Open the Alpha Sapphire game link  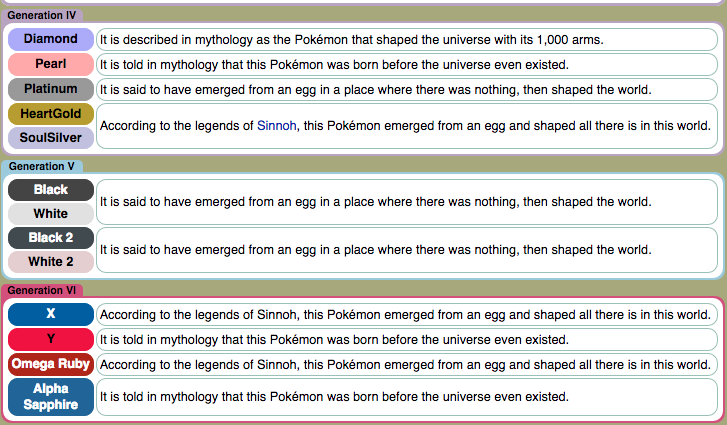[x=51, y=396]
